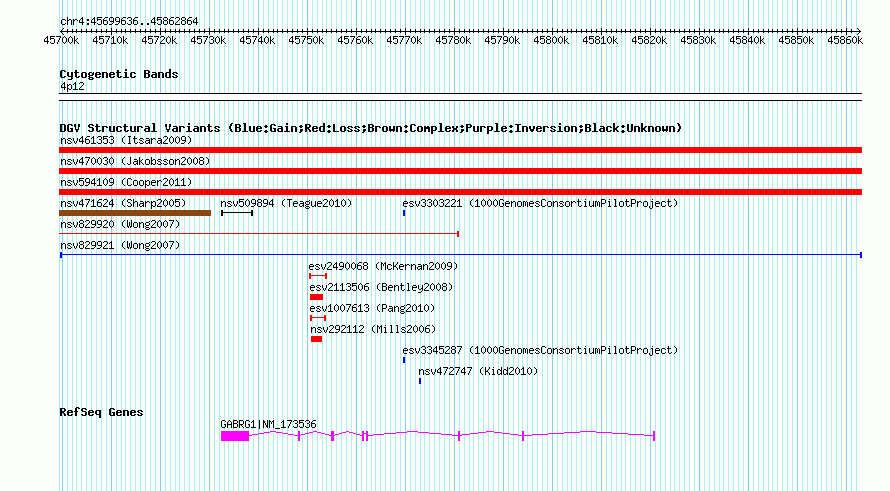This screenshot has width=890, height=491.
Task: Open the nsv509894 (Teague2010) label
Action: [x=286, y=203]
